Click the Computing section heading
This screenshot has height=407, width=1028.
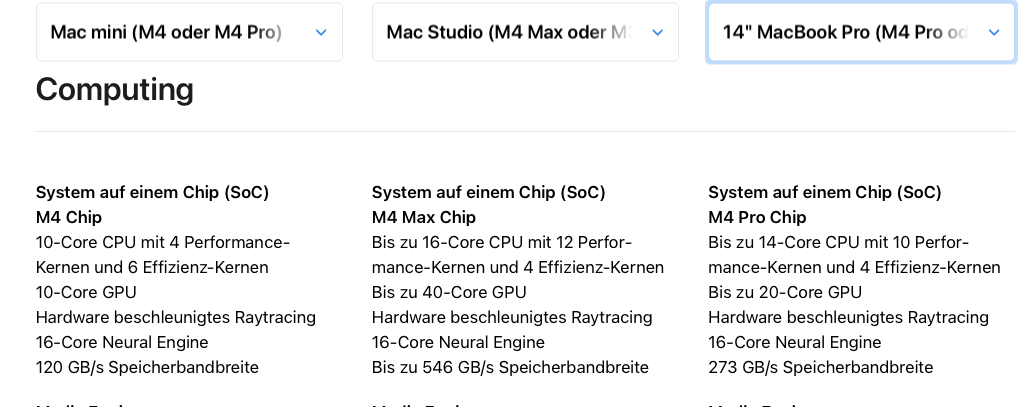[115, 89]
